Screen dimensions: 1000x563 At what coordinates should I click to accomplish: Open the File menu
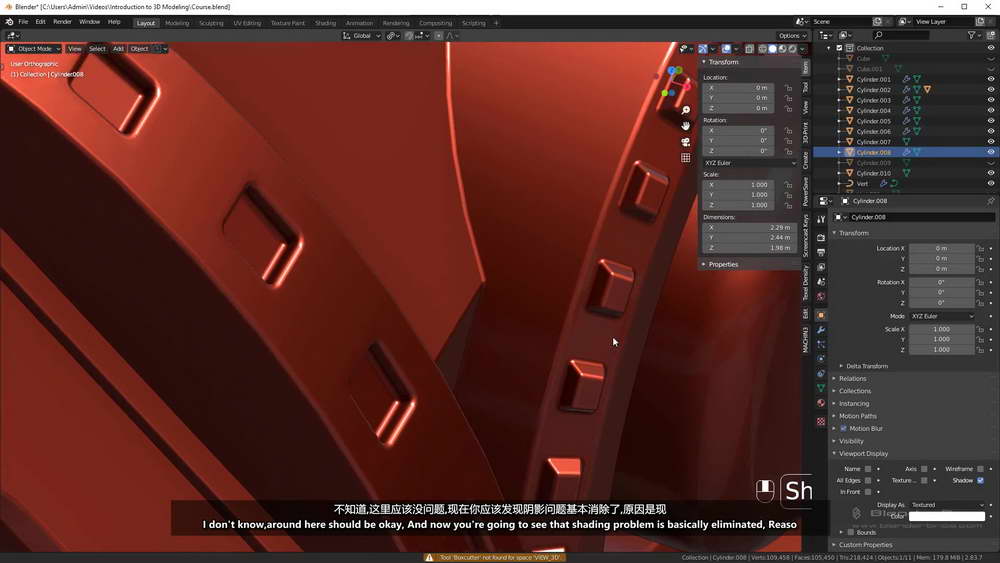point(23,22)
